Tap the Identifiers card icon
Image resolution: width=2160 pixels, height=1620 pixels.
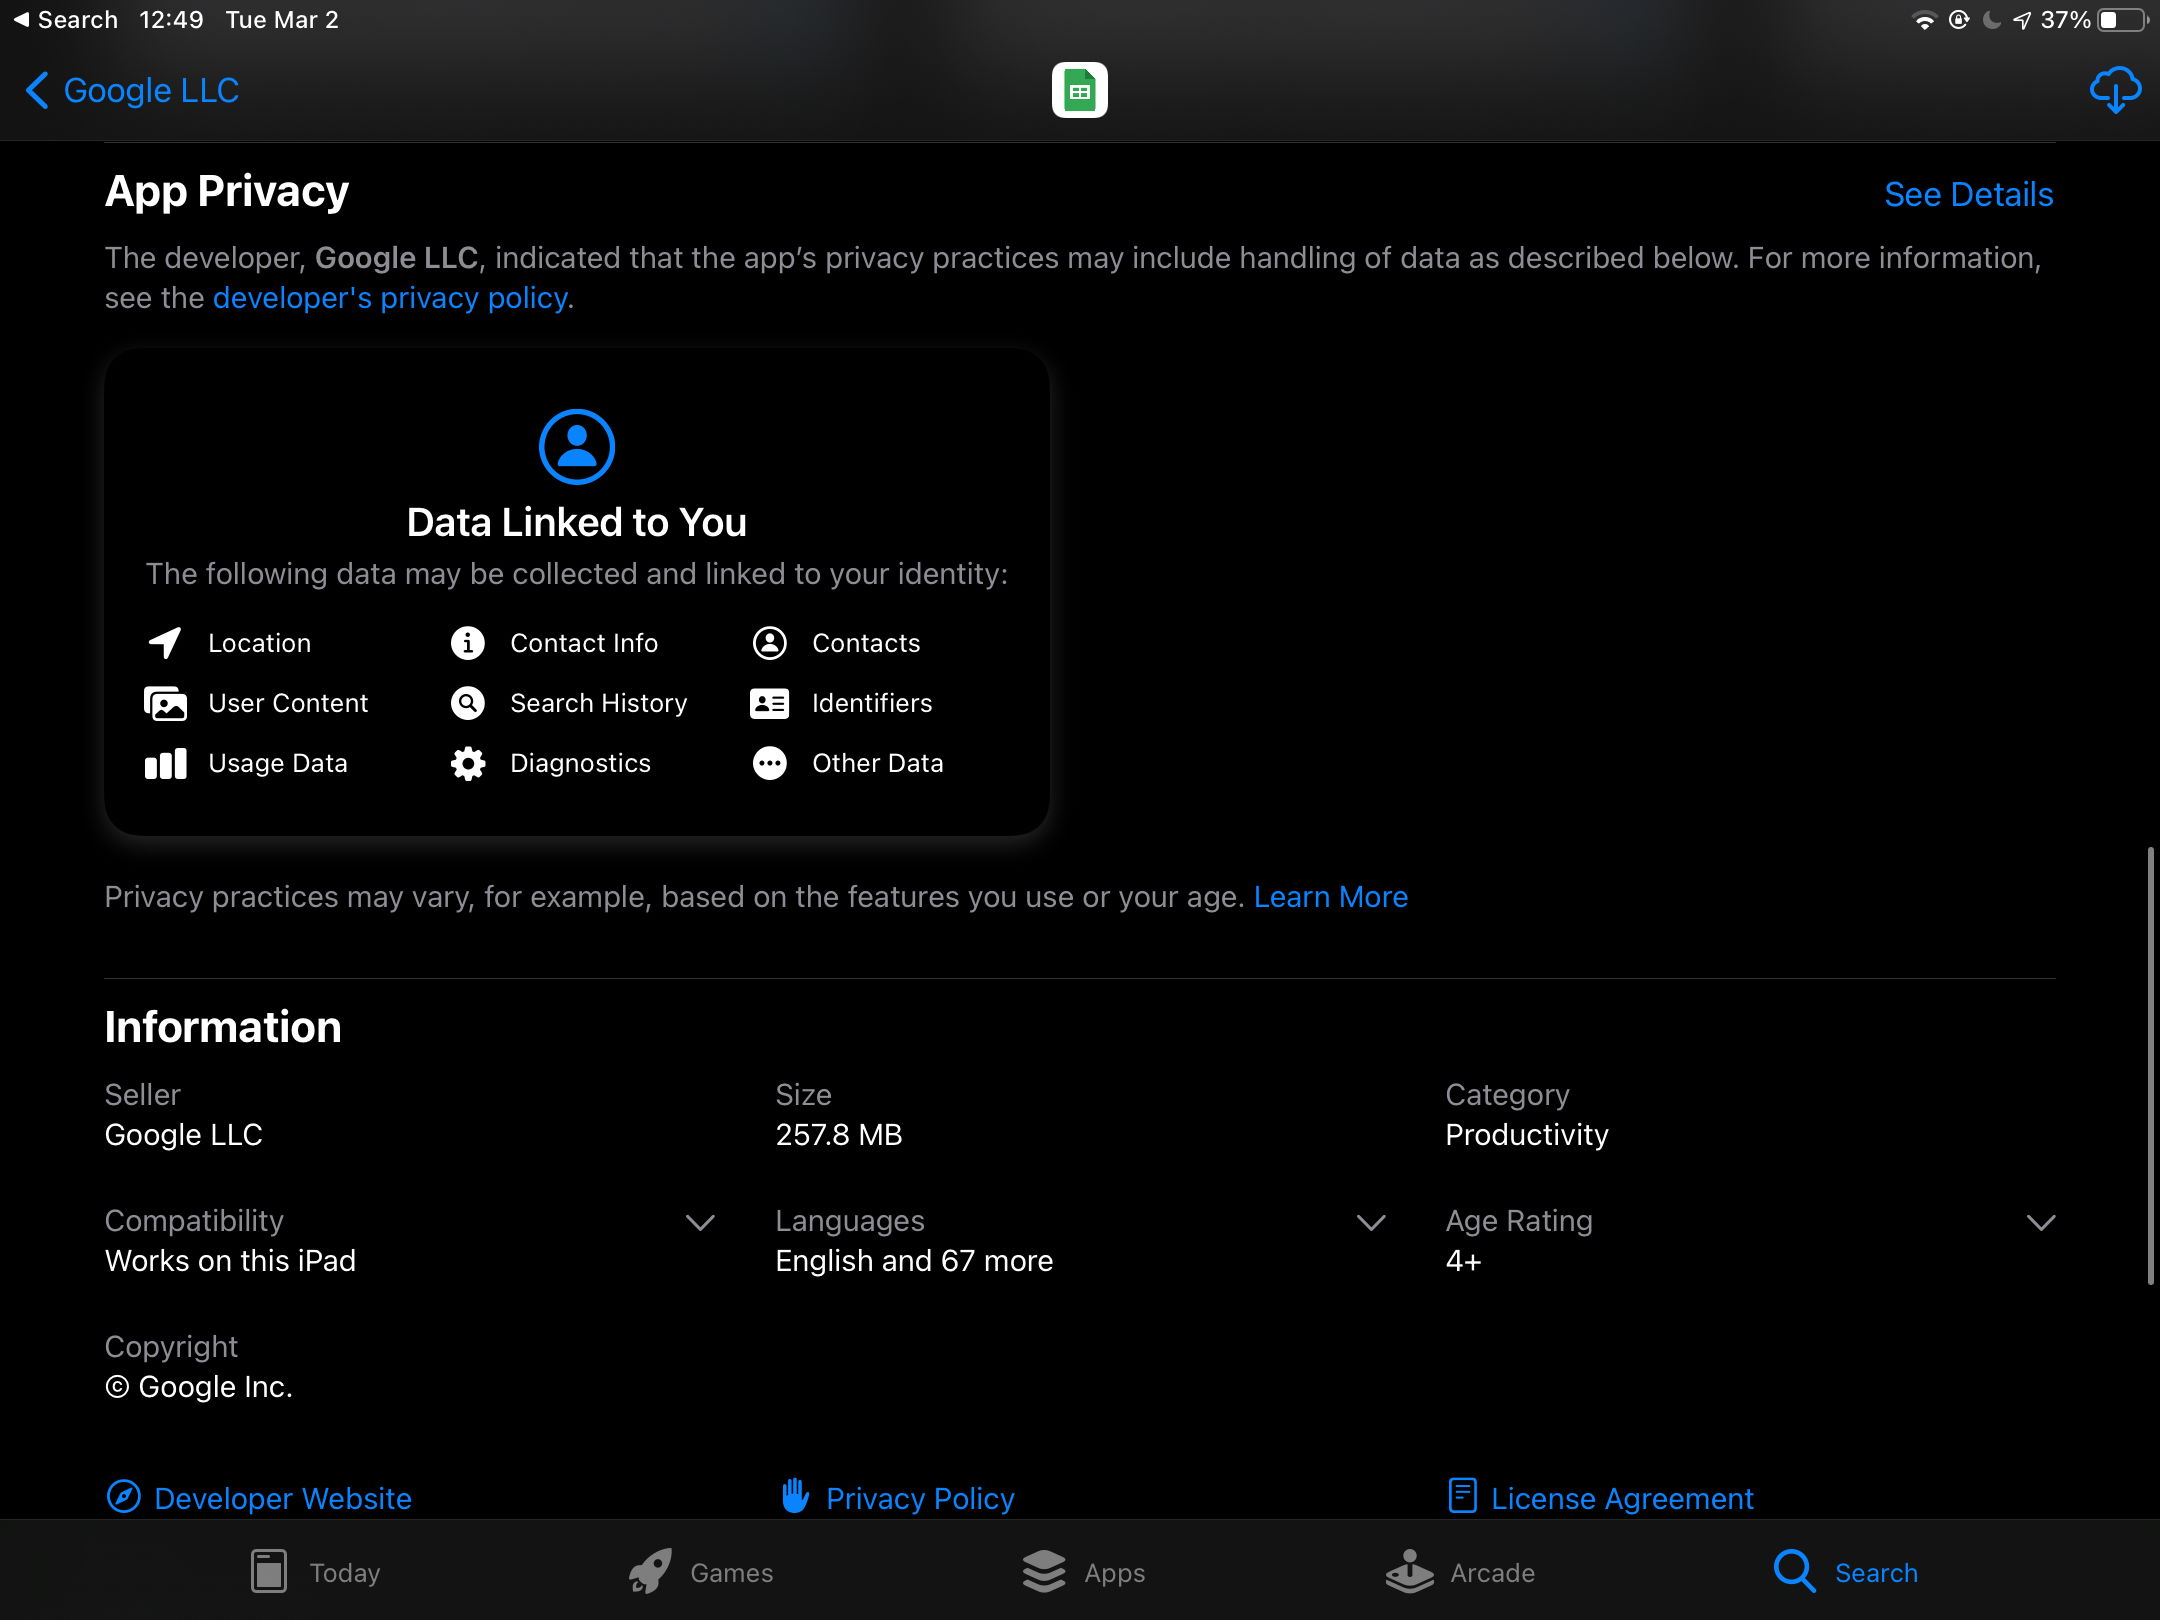pyautogui.click(x=769, y=703)
